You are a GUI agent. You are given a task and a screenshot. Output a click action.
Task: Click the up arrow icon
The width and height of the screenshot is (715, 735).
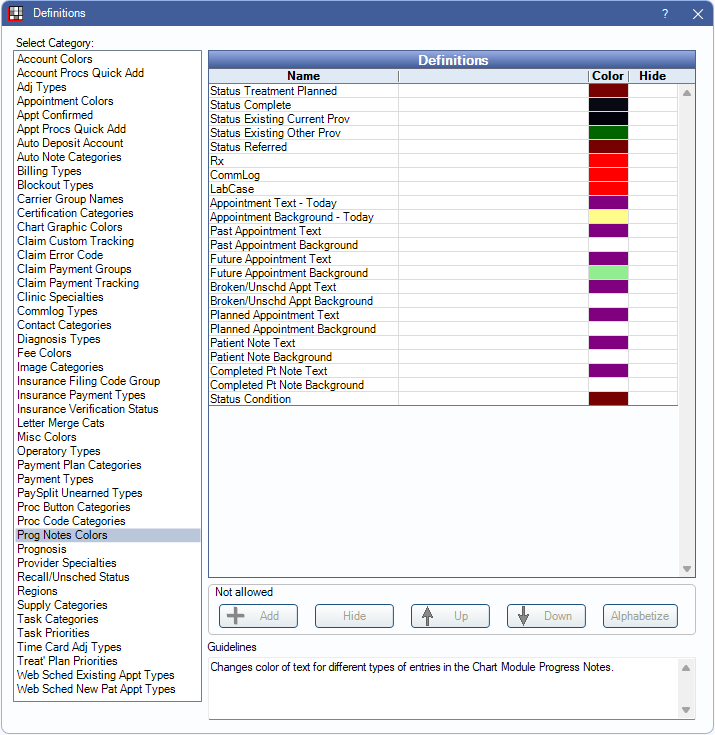tap(428, 616)
